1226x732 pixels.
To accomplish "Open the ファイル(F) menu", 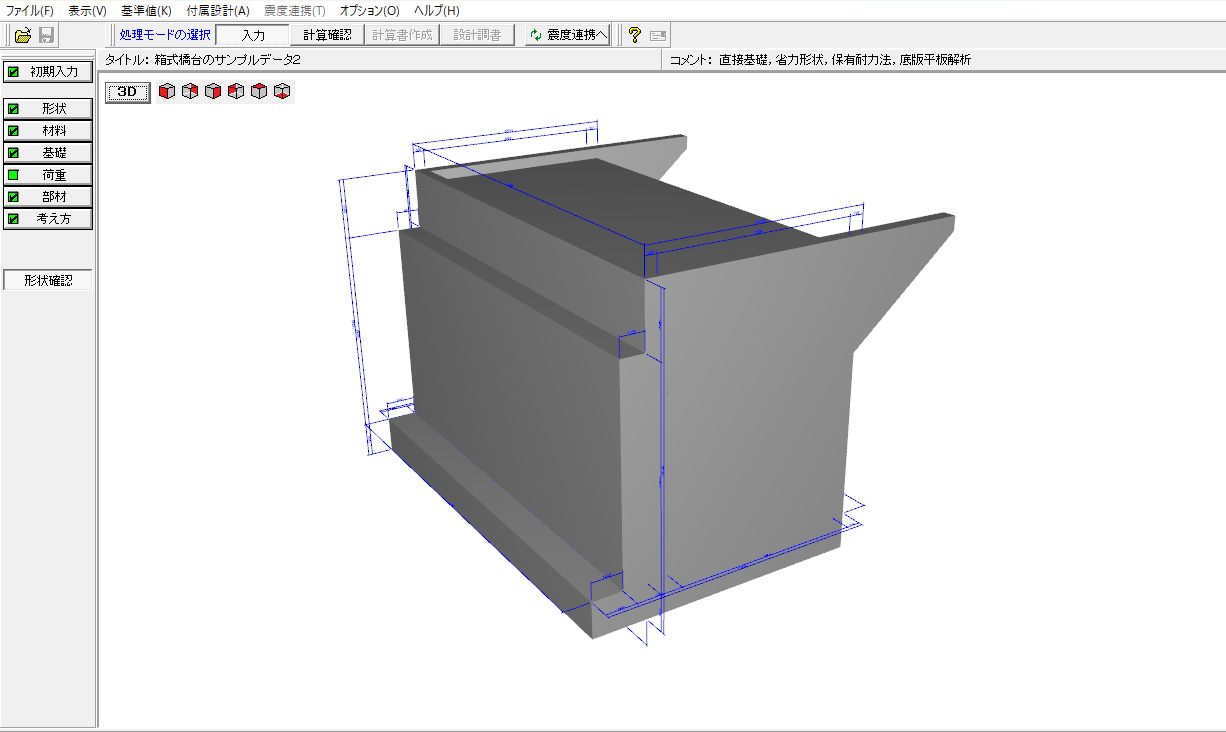I will (x=30, y=10).
